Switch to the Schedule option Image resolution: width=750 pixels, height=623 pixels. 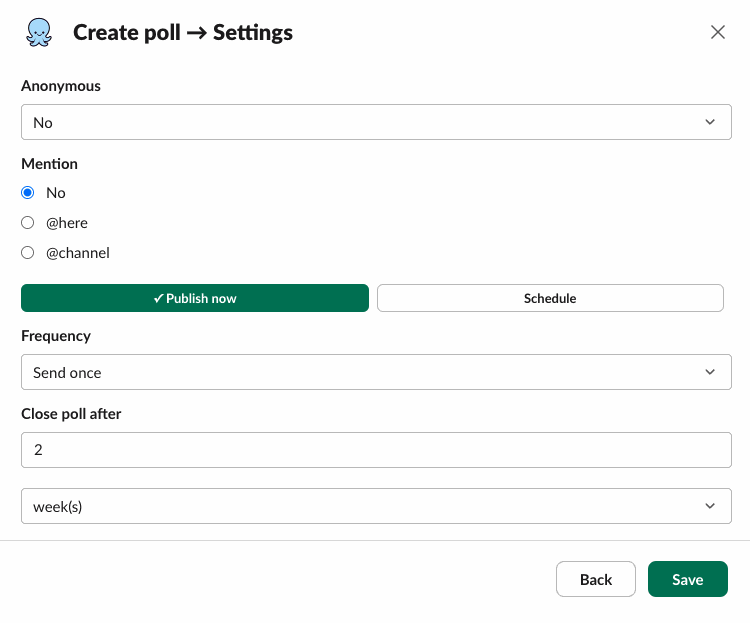(550, 298)
